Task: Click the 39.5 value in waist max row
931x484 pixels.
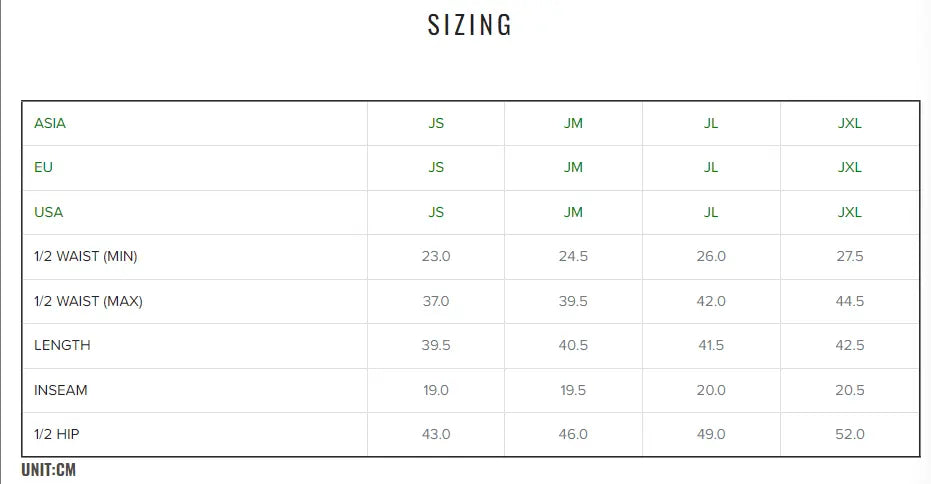Action: tap(573, 301)
